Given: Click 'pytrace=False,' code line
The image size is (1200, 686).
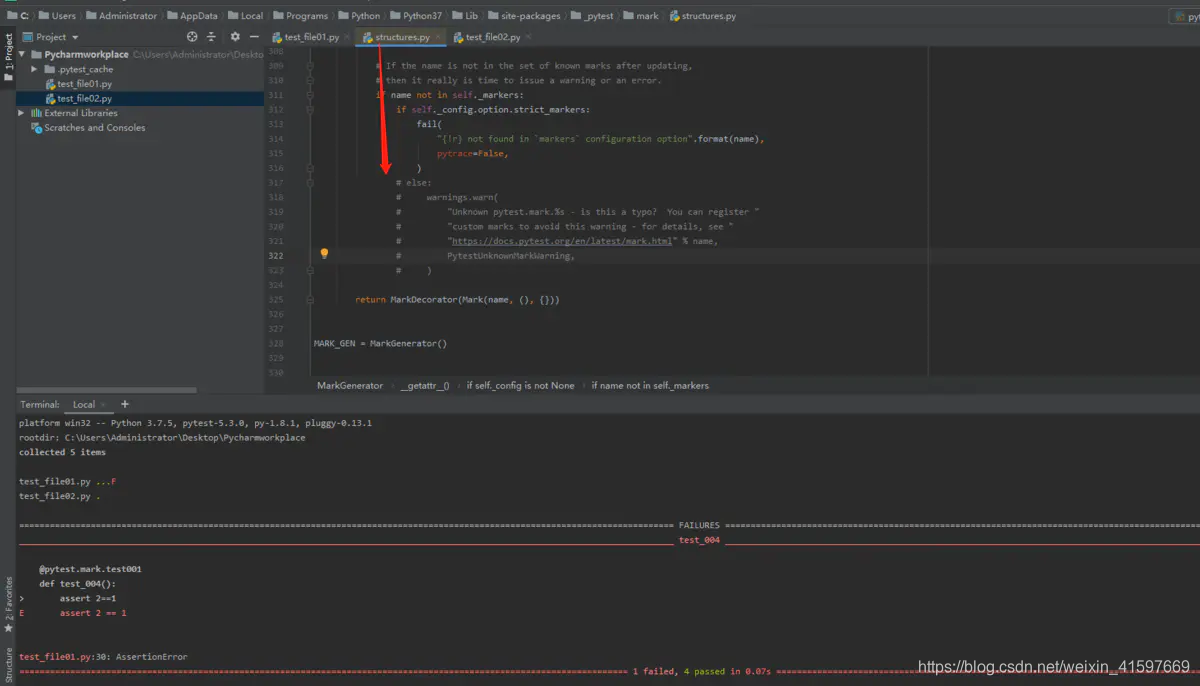Looking at the screenshot, I should click(472, 154).
